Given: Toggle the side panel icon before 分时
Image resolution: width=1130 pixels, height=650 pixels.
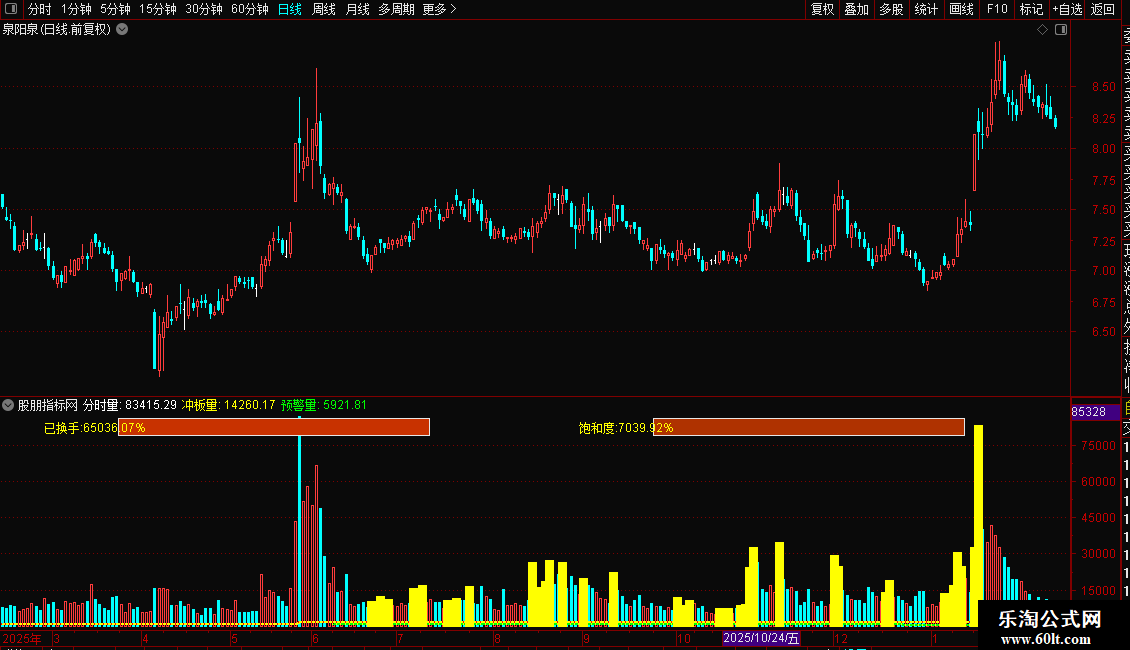Looking at the screenshot, I should (x=11, y=9).
